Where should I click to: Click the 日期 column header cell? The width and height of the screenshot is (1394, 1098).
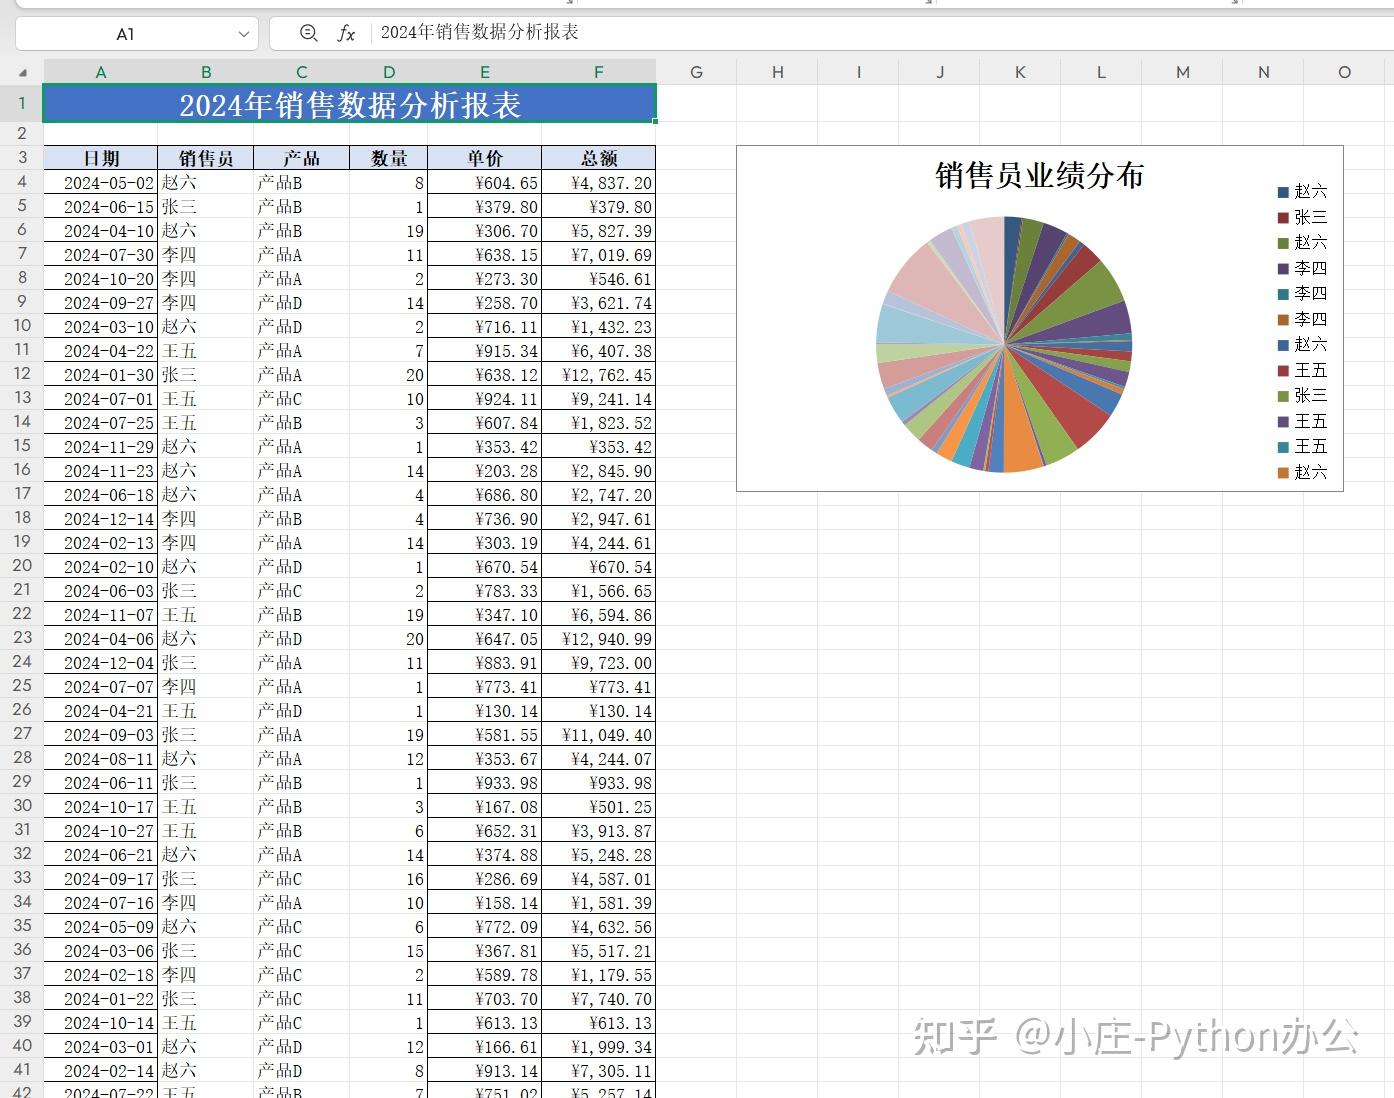pos(100,157)
